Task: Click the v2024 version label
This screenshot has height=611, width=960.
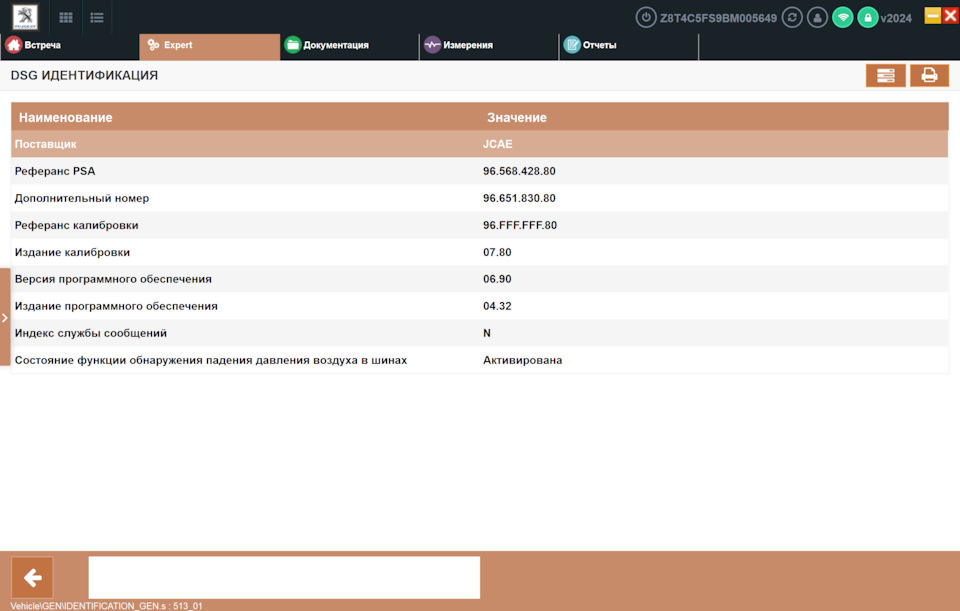Action: click(896, 18)
